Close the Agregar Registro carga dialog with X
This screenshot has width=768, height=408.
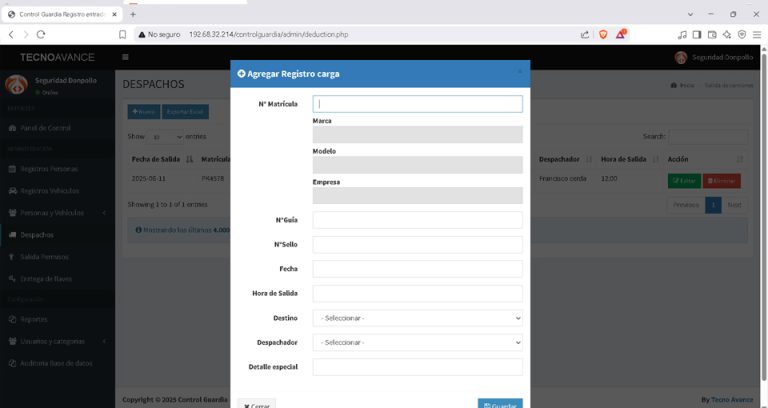pos(520,72)
